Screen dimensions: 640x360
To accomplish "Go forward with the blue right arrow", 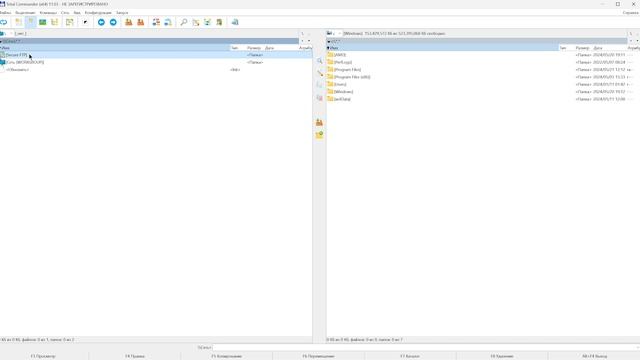I will click(x=113, y=22).
